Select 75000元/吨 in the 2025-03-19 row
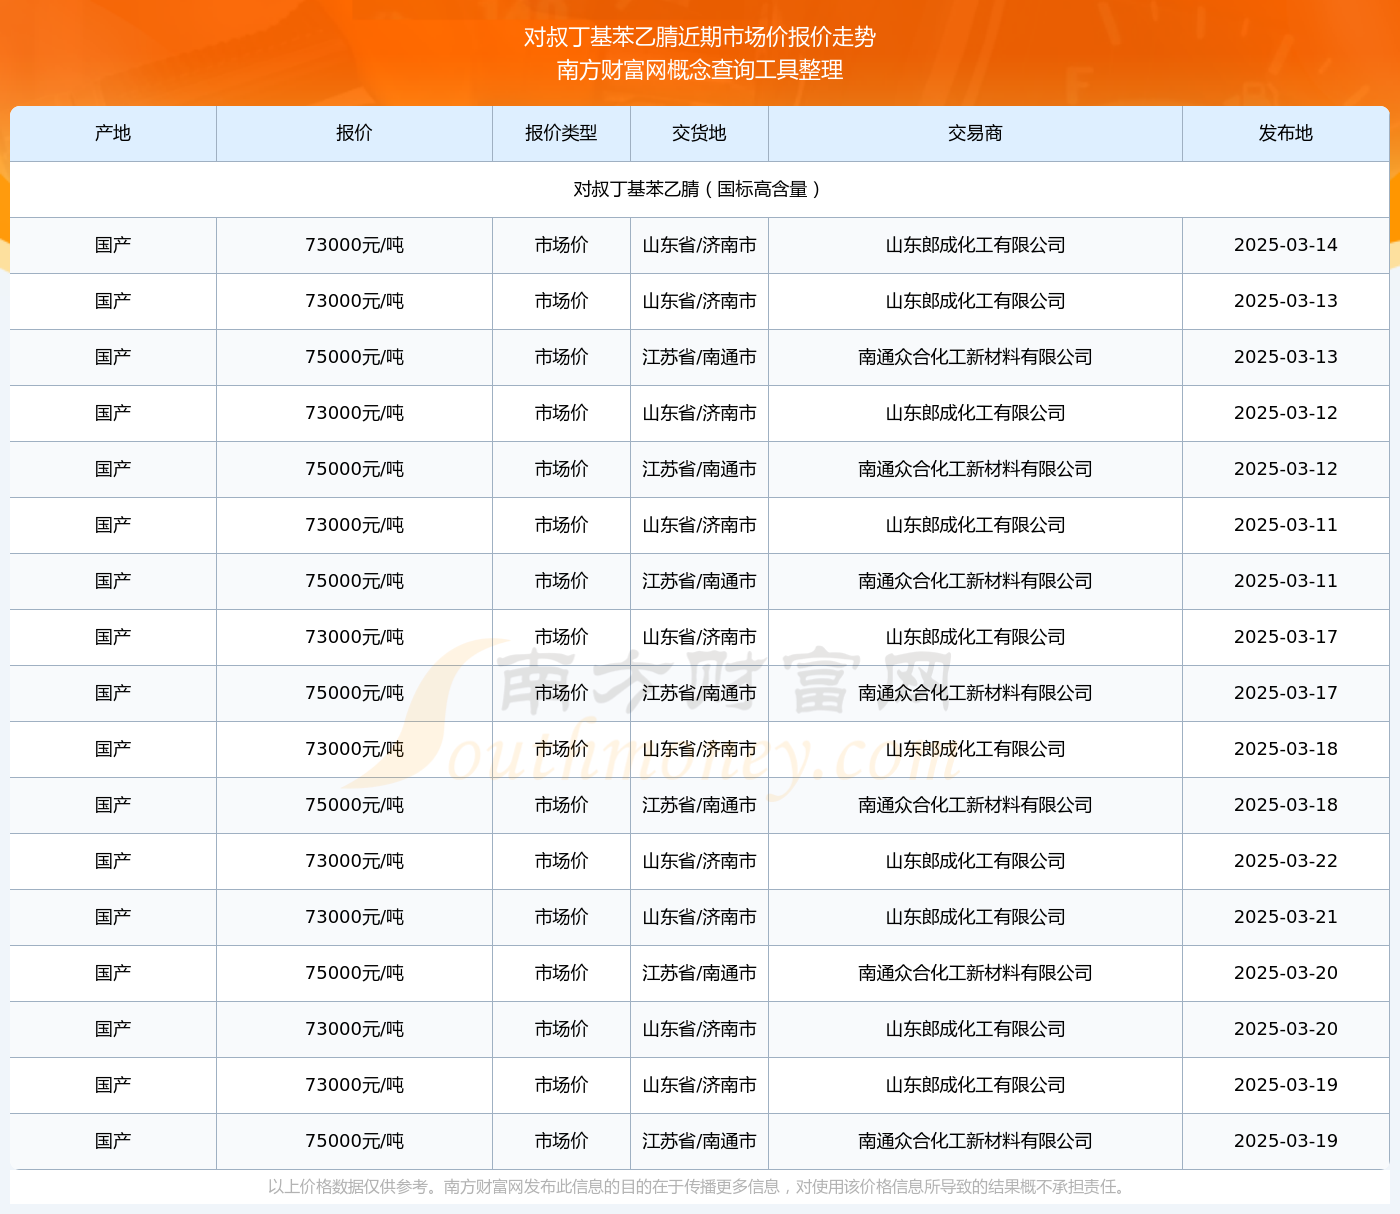The image size is (1400, 1214). pos(354,1141)
